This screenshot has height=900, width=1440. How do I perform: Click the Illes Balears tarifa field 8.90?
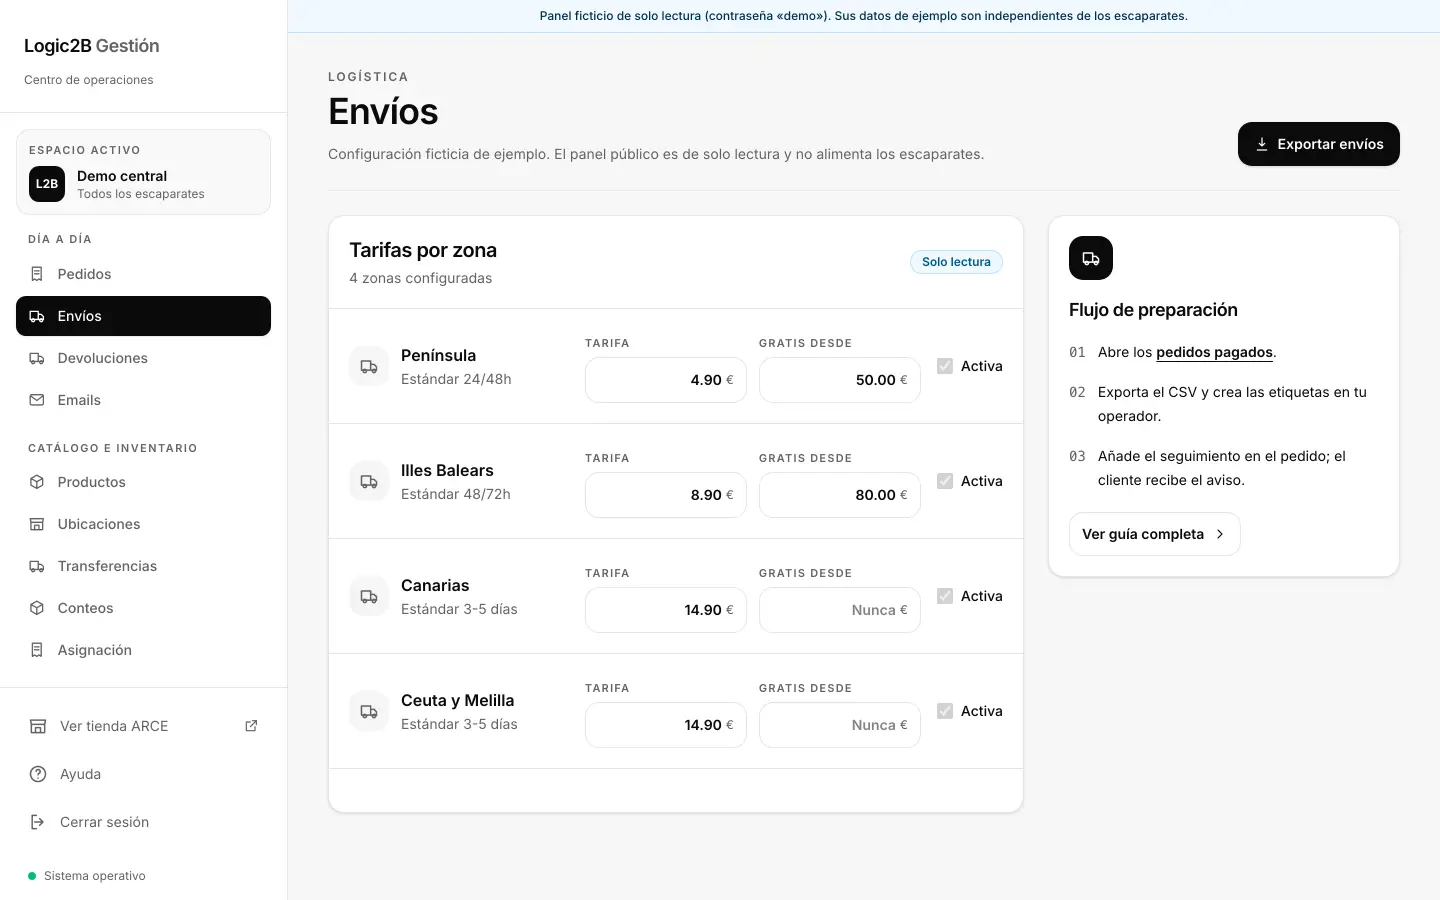tap(666, 495)
